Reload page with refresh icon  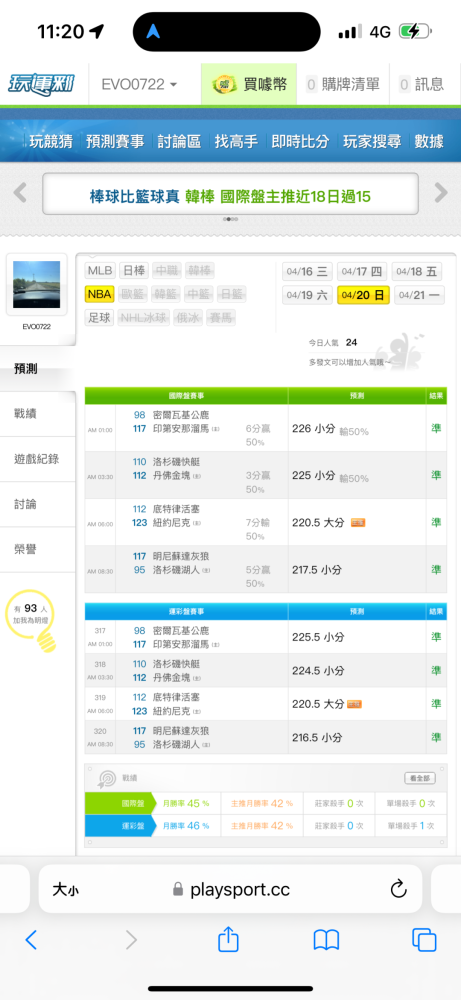pos(399,888)
